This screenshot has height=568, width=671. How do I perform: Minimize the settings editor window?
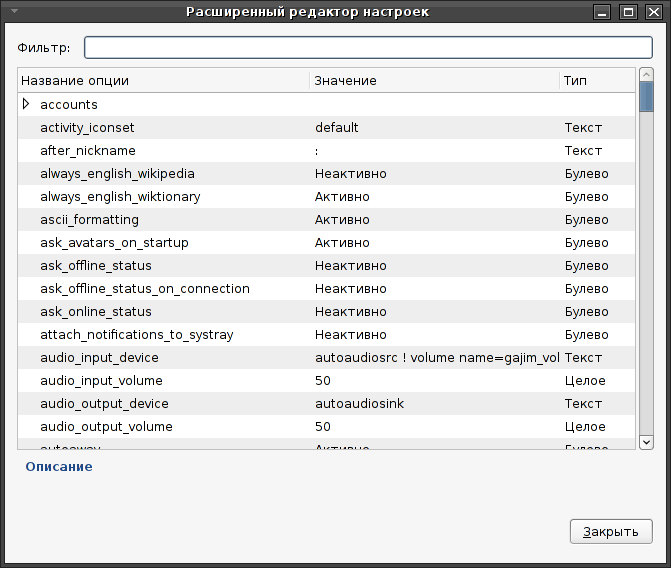click(602, 12)
